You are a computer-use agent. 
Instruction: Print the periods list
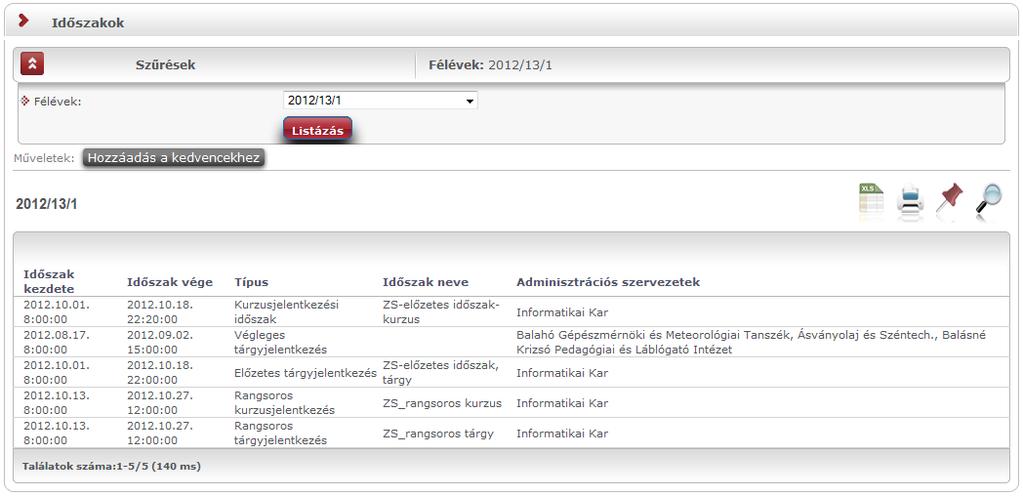(x=910, y=199)
